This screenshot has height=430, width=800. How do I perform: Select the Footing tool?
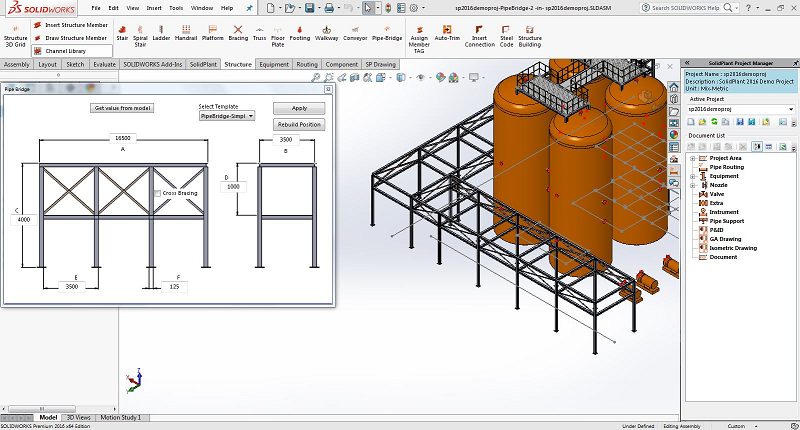299,33
